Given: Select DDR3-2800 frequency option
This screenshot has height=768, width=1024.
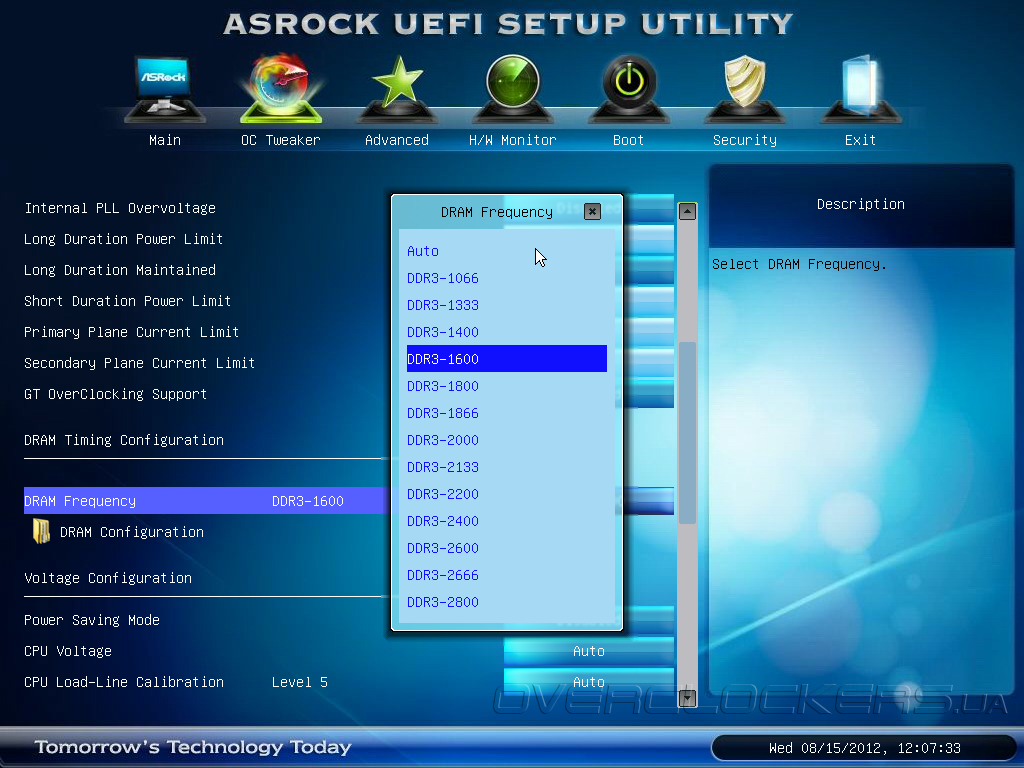Looking at the screenshot, I should [507, 601].
